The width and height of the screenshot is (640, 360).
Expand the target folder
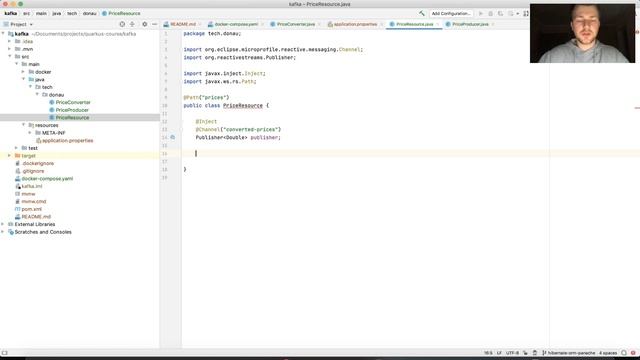pyautogui.click(x=10, y=156)
